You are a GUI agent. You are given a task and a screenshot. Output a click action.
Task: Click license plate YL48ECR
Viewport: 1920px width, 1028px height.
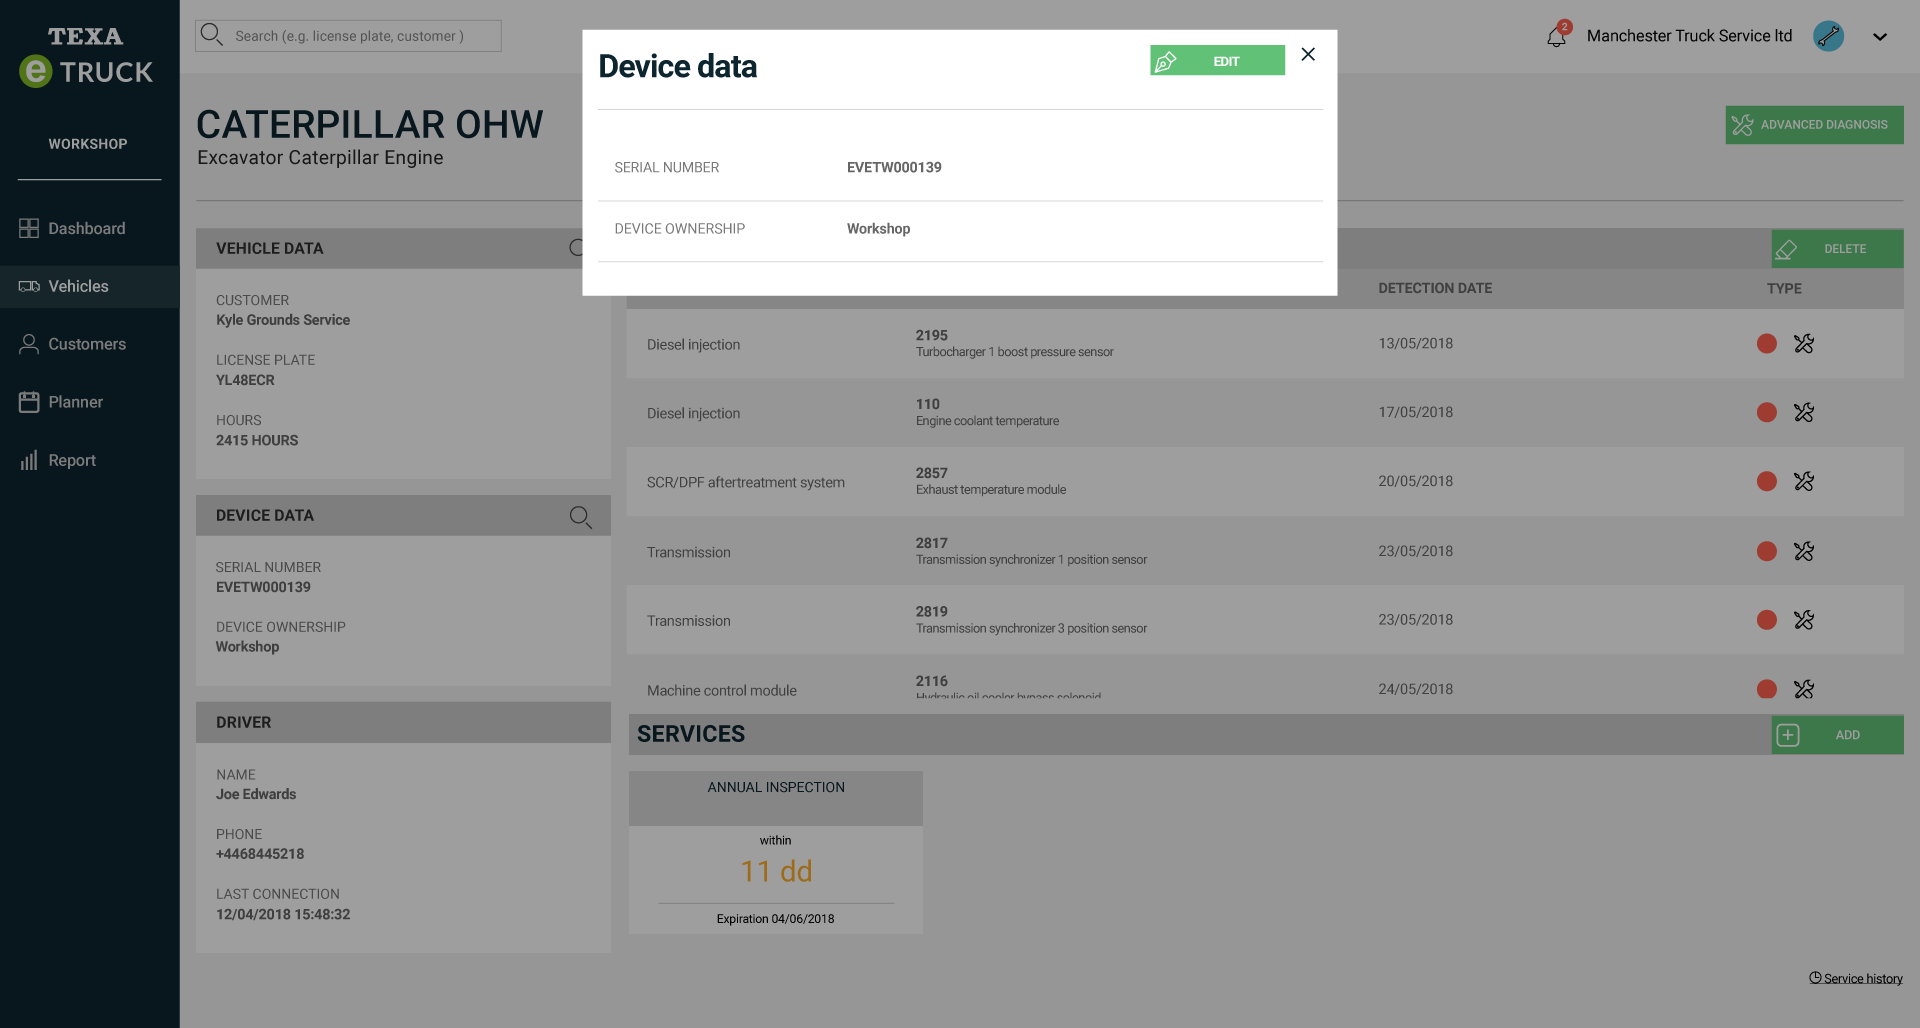pos(245,380)
